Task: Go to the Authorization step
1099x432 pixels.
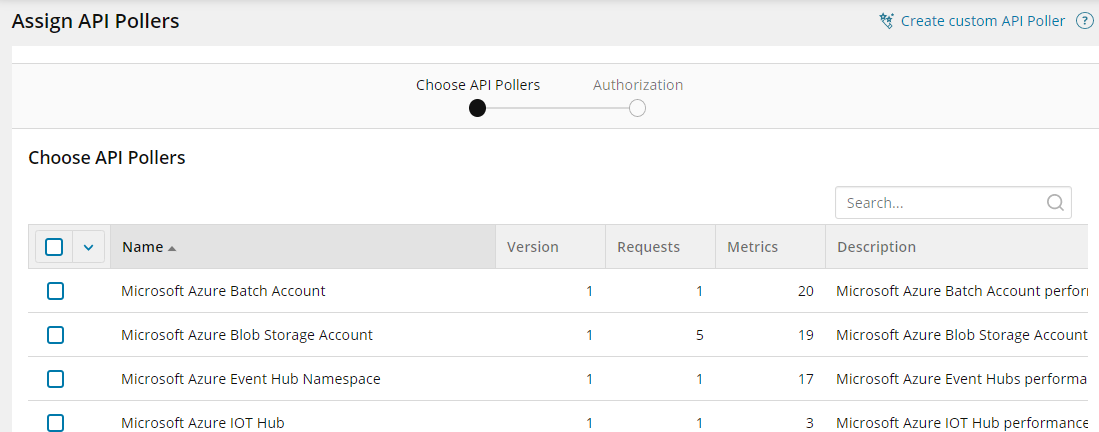Action: point(638,85)
